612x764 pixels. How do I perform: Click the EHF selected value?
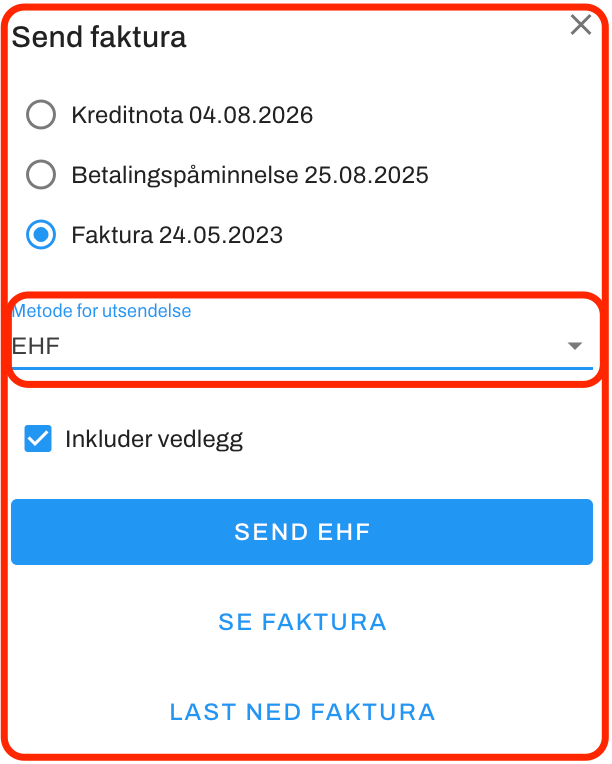tap(36, 346)
